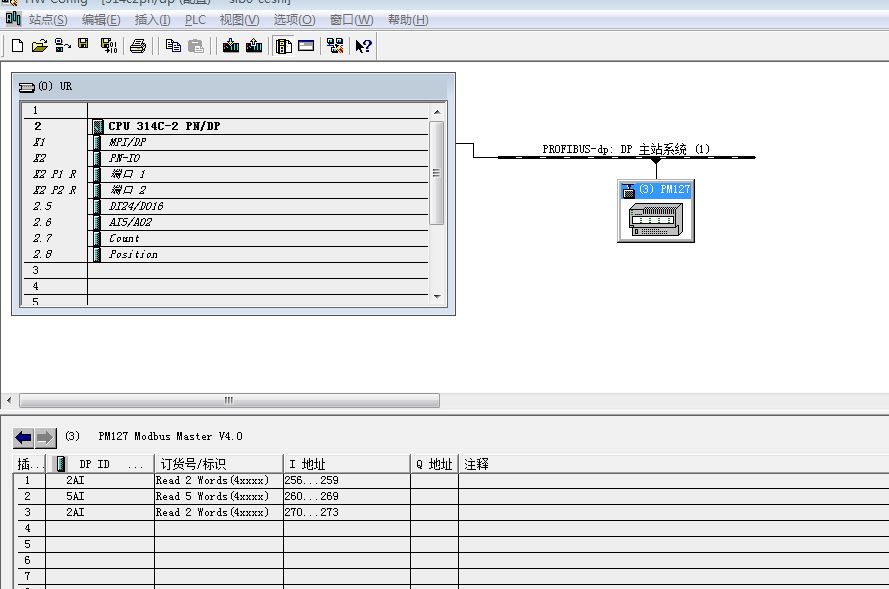Screen dimensions: 889x589
Task: Open the 站点(S) menu
Action: pos(48,20)
